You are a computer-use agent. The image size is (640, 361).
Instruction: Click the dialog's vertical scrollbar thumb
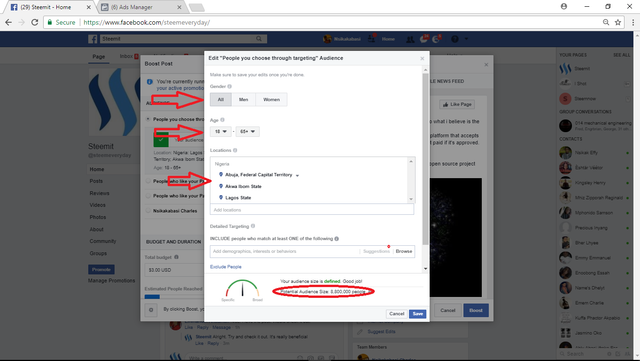[x=425, y=159]
